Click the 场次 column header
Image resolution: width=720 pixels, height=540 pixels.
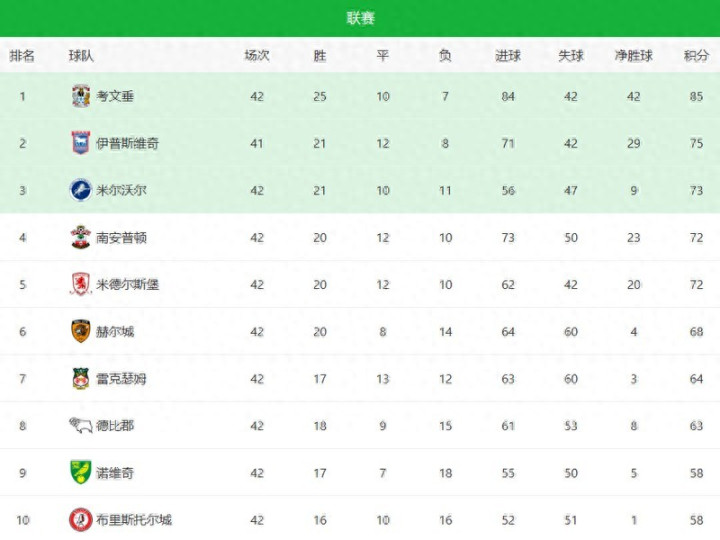click(x=257, y=56)
